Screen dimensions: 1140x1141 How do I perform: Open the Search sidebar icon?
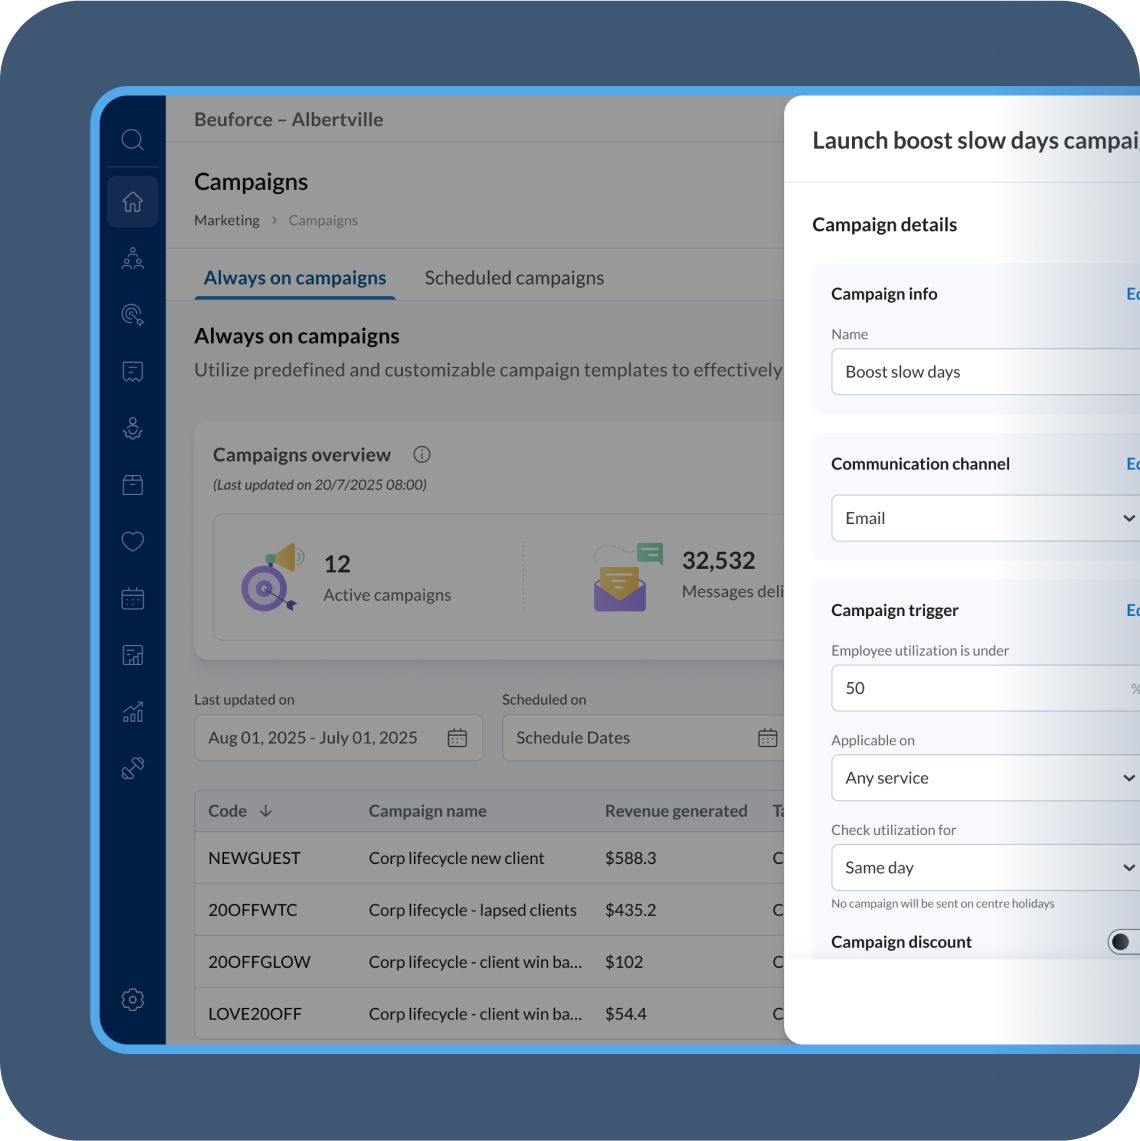point(133,140)
